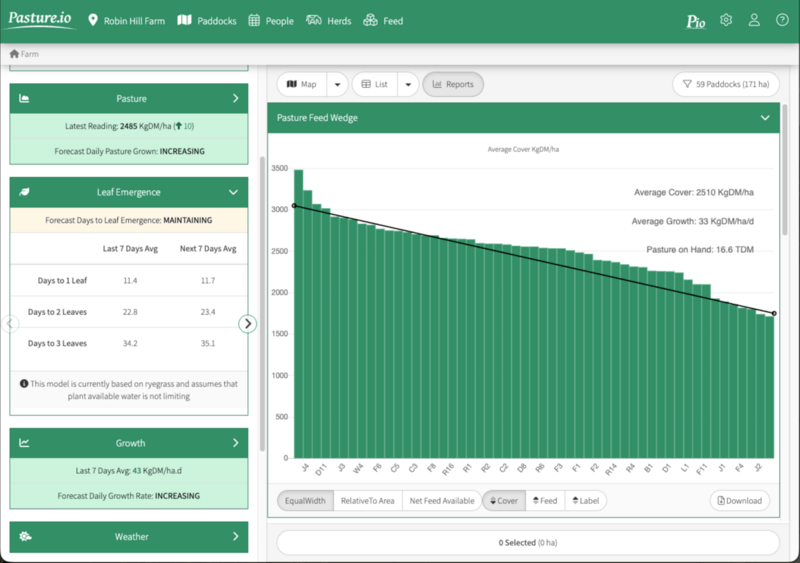The height and width of the screenshot is (563, 800).
Task: Click the 34.2 Days to 3 Leaves value
Action: (130, 343)
